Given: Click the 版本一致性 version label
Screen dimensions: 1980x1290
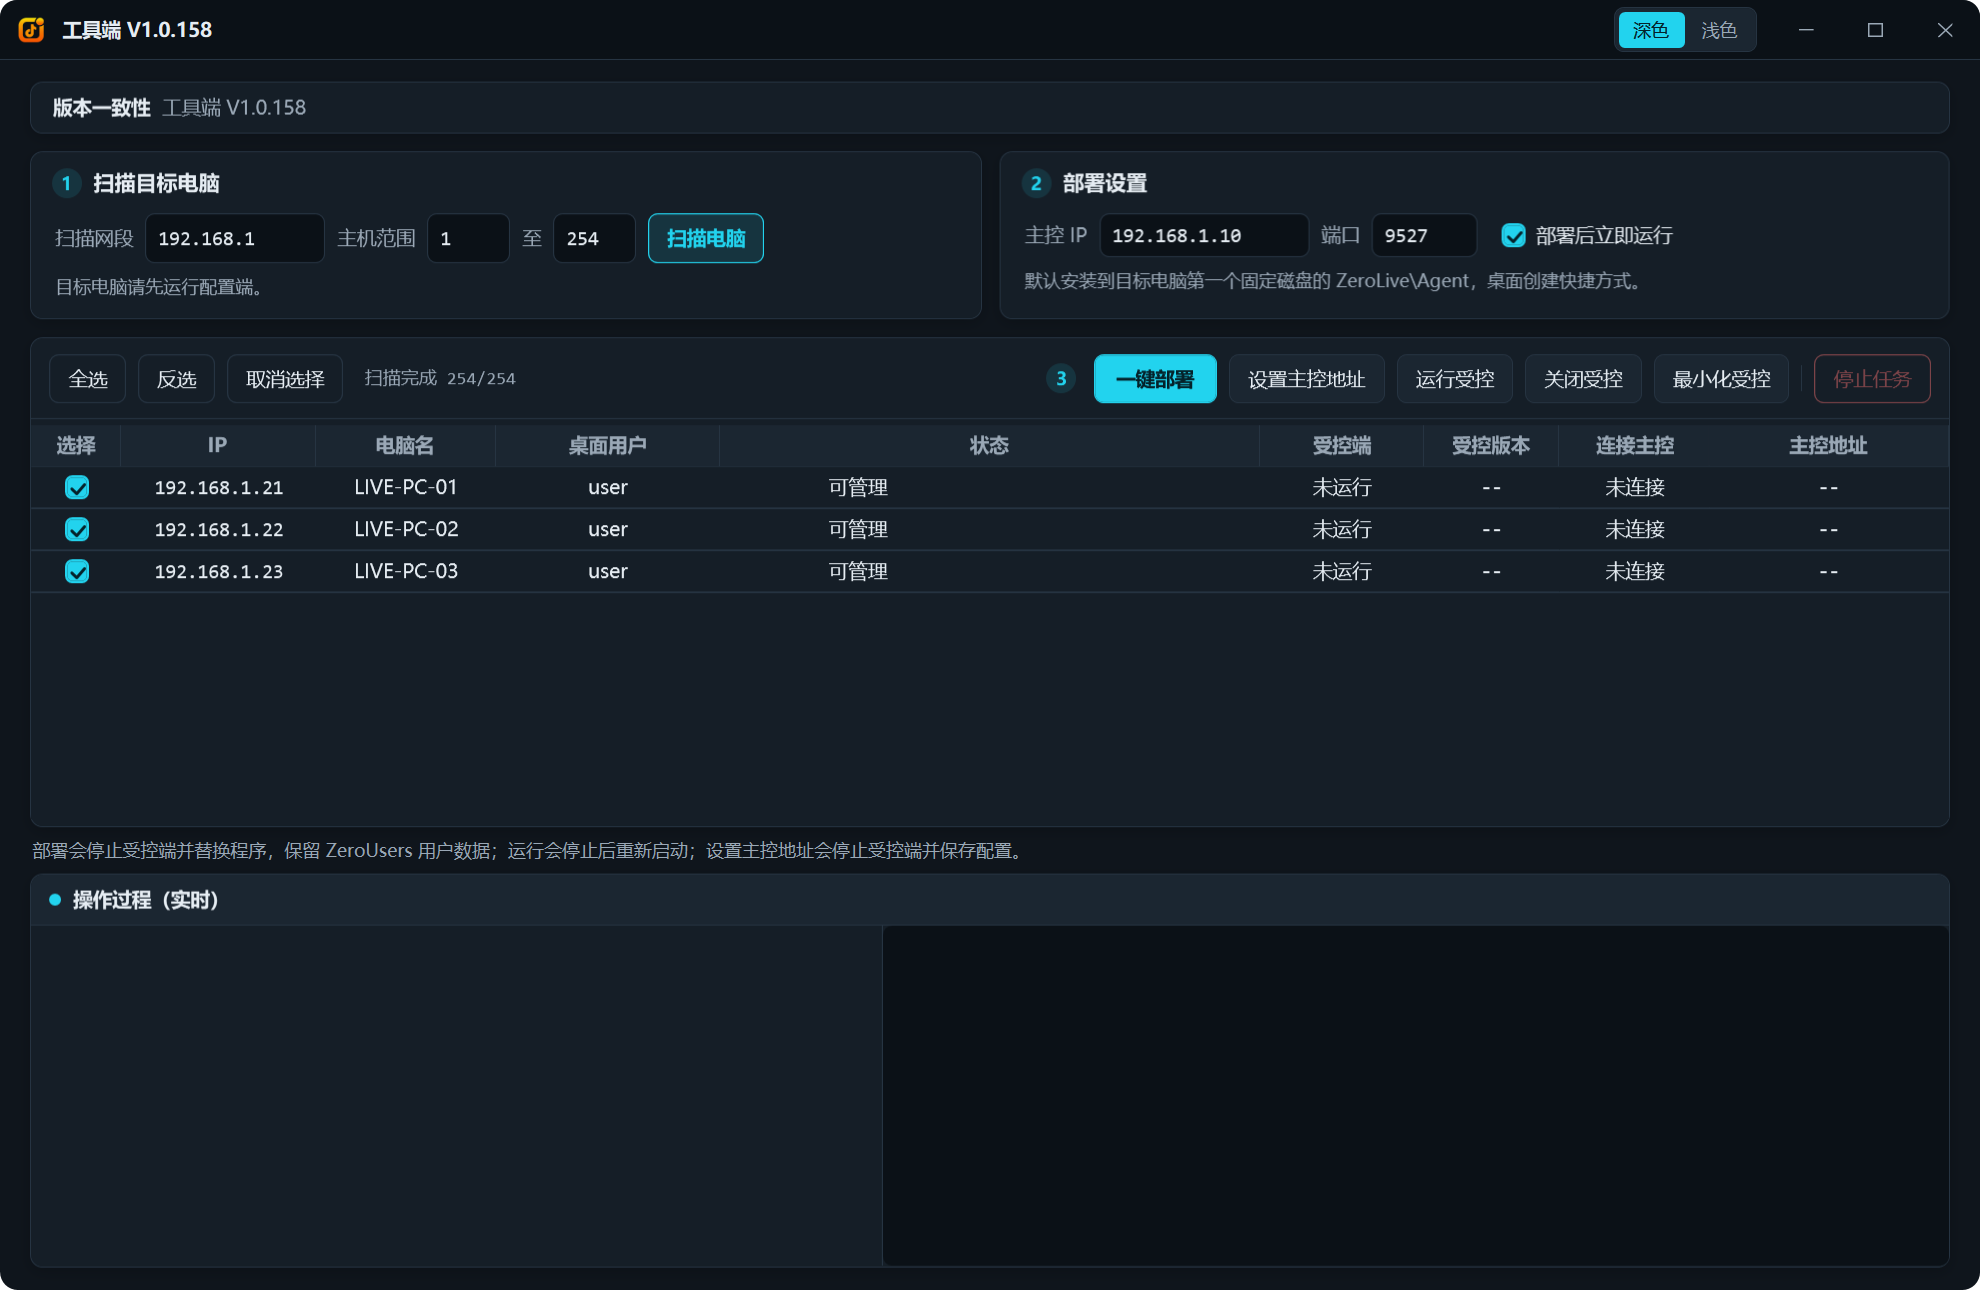Looking at the screenshot, I should (x=101, y=107).
